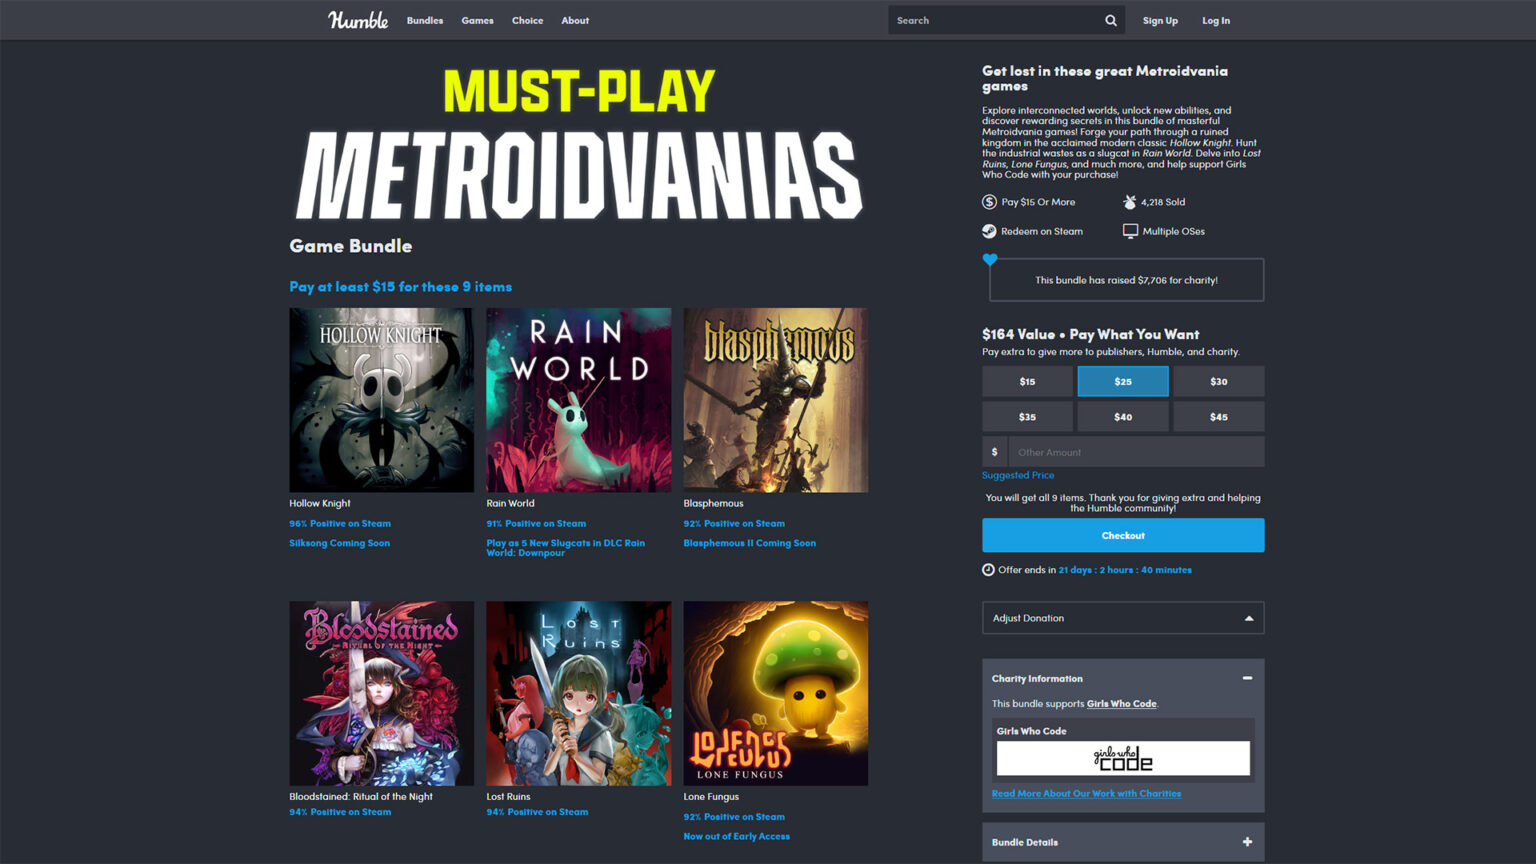The width and height of the screenshot is (1536, 864).
Task: Open the Bundles menu item
Action: (x=424, y=20)
